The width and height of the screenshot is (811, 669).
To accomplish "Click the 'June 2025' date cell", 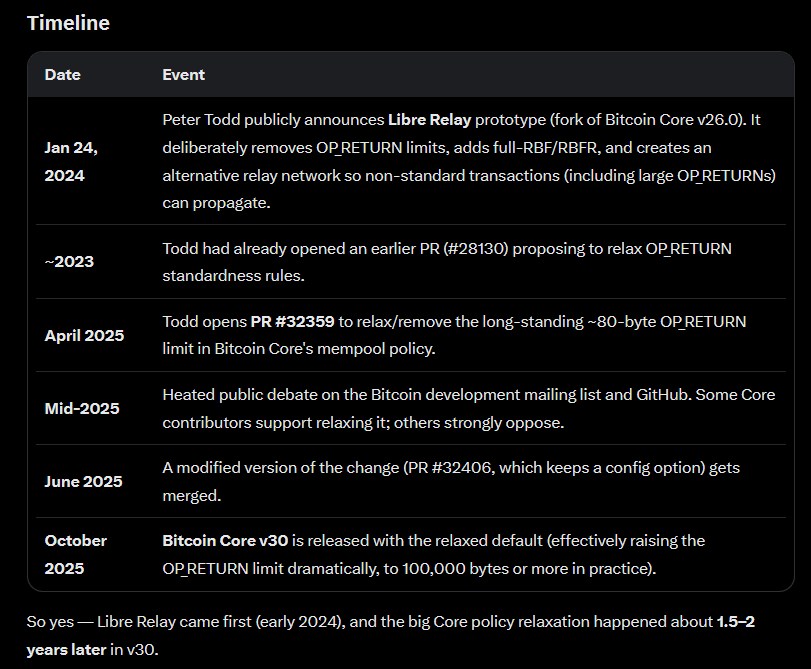I will (x=83, y=481).
